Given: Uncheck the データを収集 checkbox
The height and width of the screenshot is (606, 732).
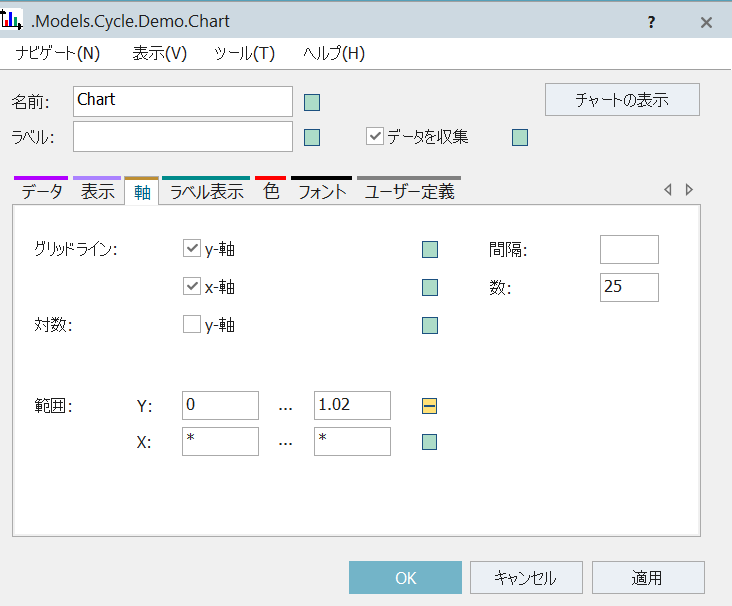Looking at the screenshot, I should coord(374,136).
